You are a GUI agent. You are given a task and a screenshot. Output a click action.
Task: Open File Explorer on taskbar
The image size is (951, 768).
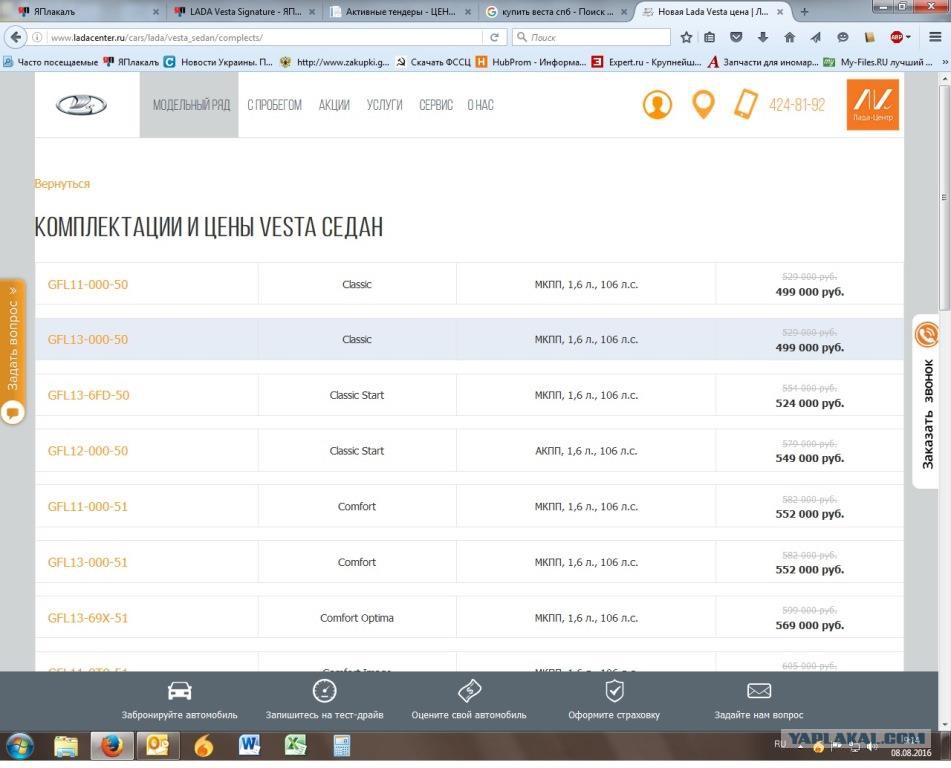[66, 746]
